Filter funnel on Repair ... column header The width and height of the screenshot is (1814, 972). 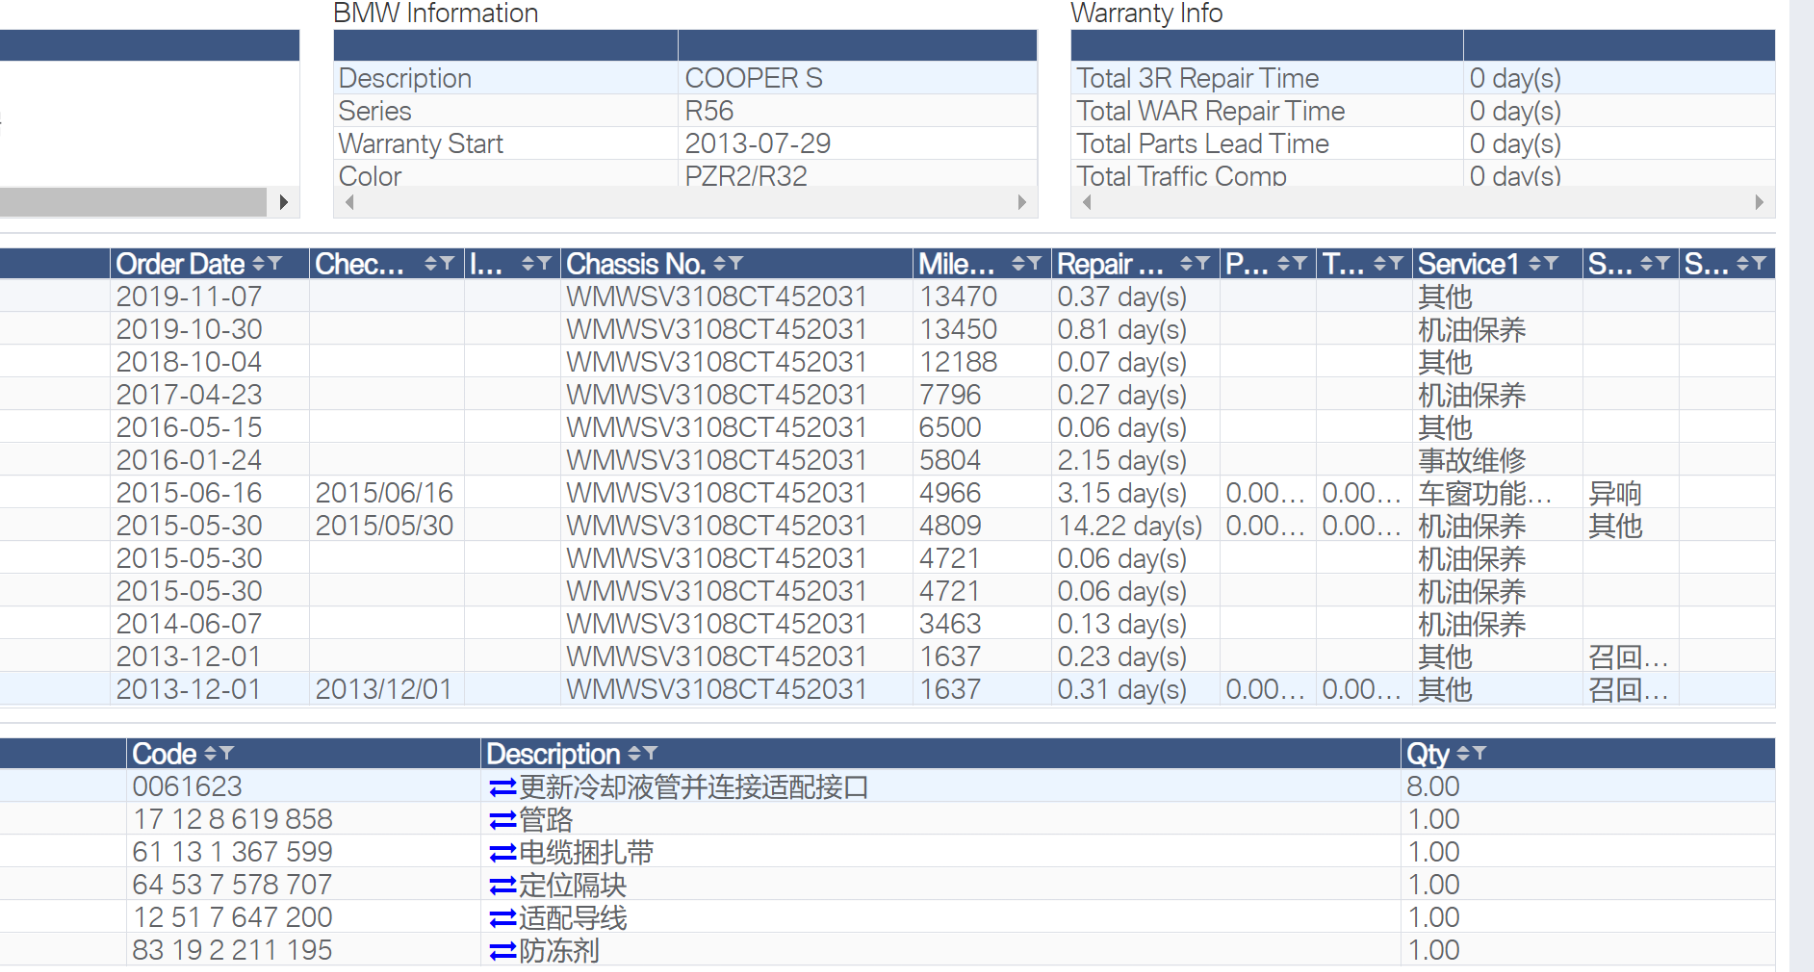point(1203,264)
